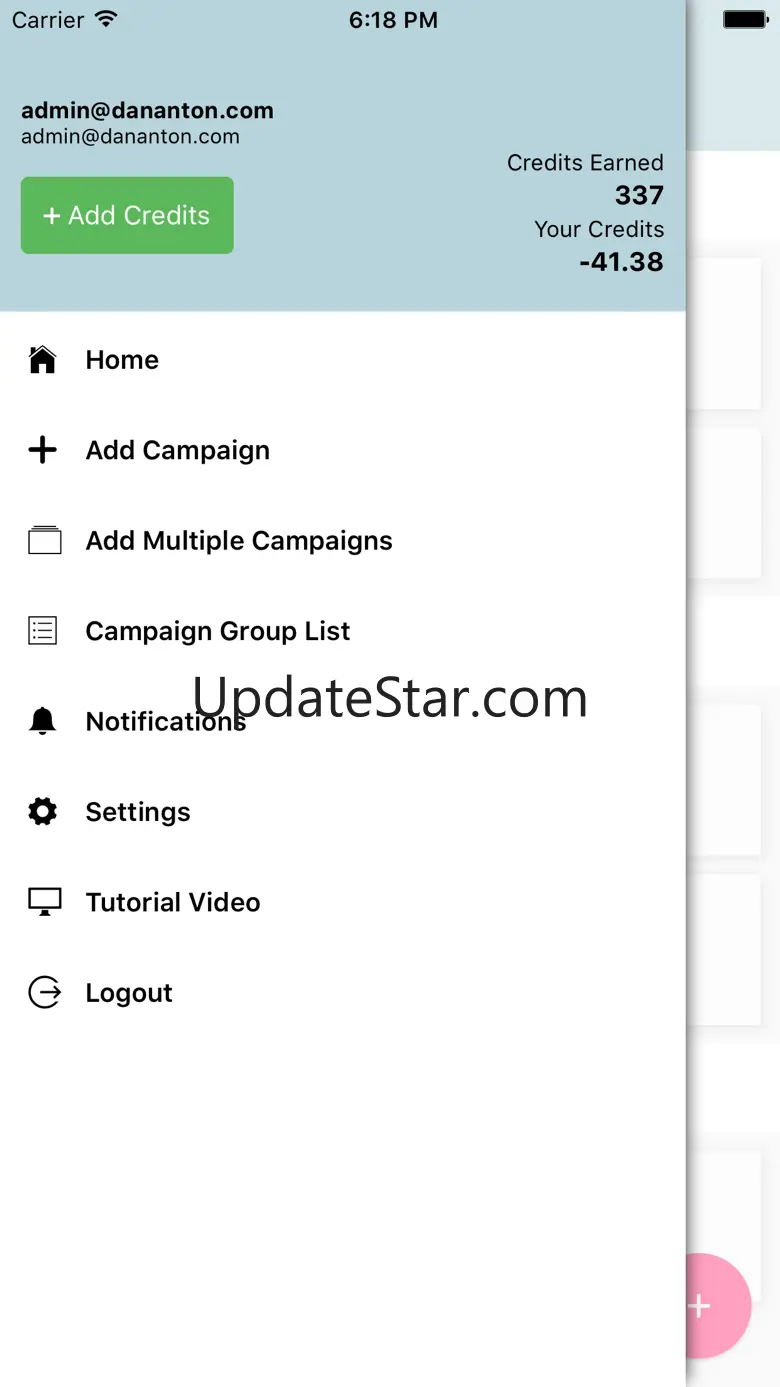Tap the Home house icon
780x1387 pixels.
tap(42, 360)
